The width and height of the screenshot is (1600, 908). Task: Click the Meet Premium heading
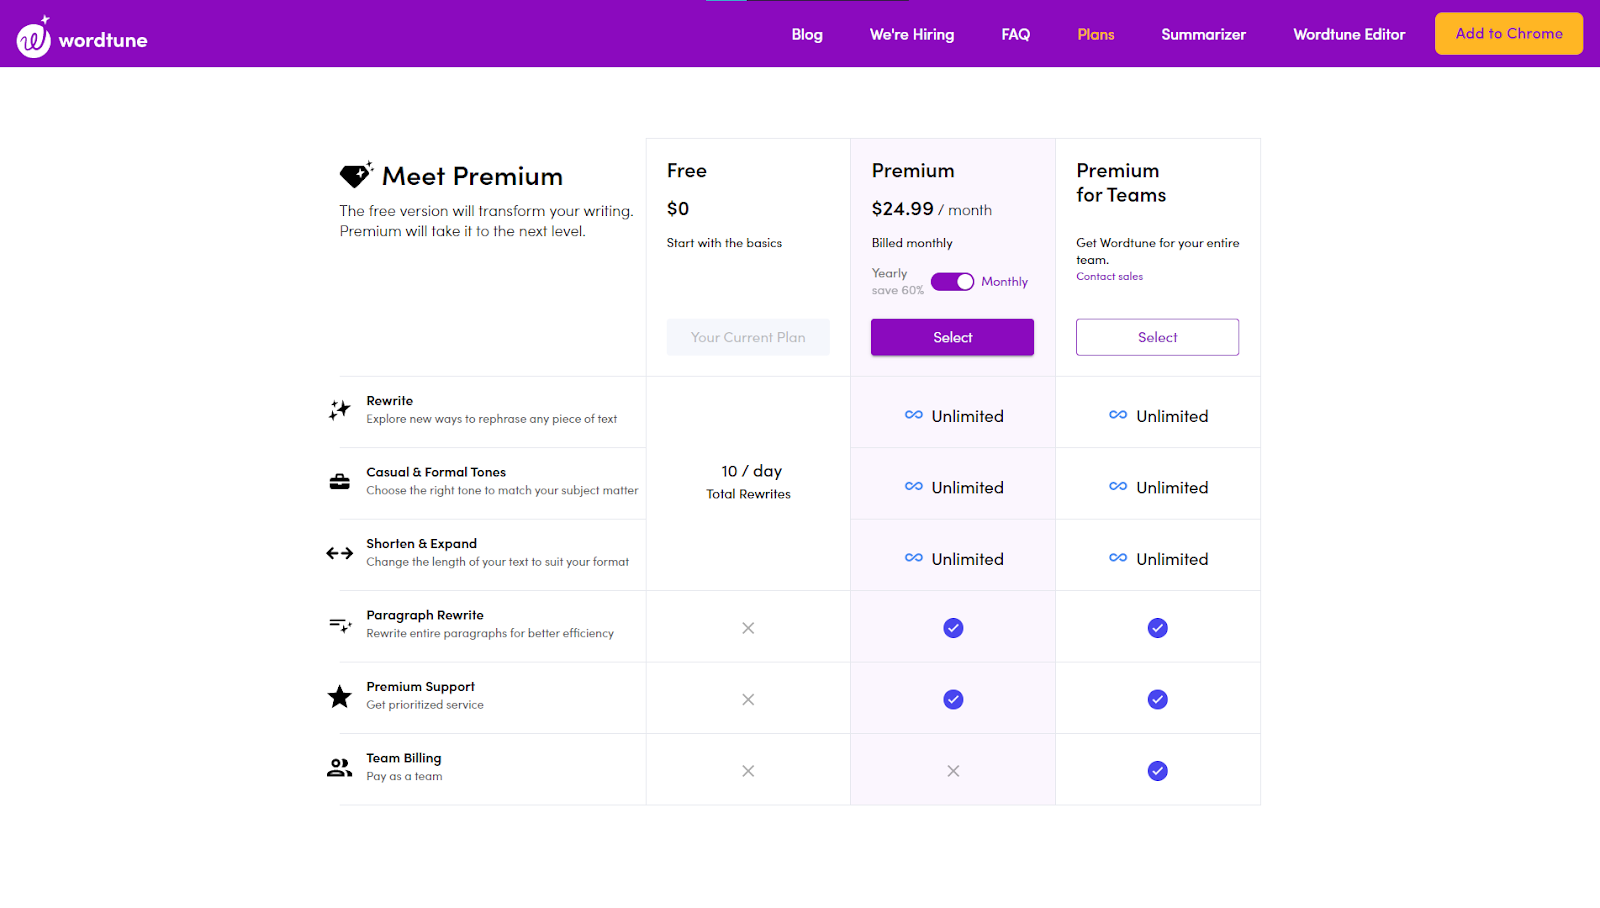472,176
